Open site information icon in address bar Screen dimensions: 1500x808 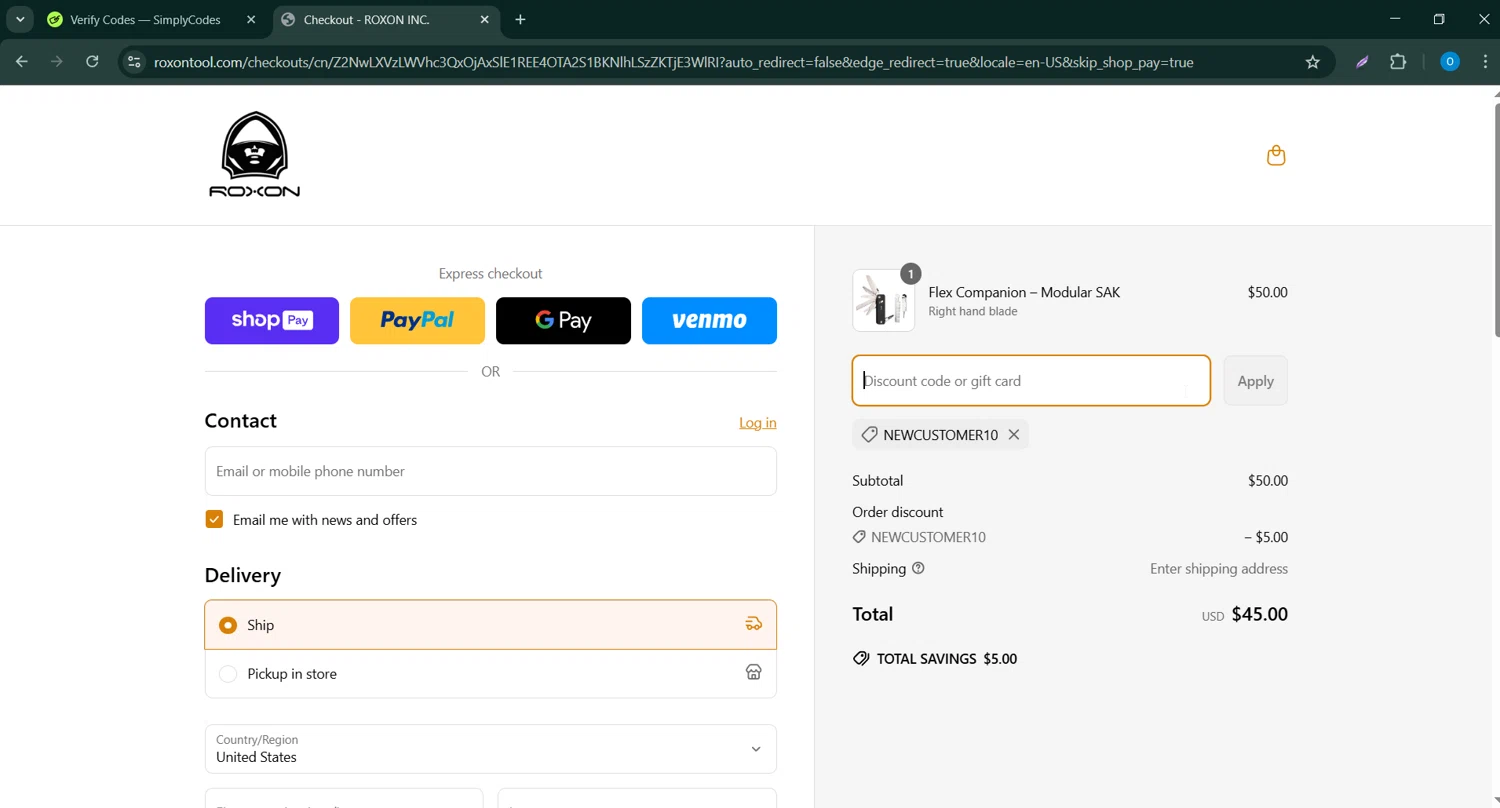(134, 62)
